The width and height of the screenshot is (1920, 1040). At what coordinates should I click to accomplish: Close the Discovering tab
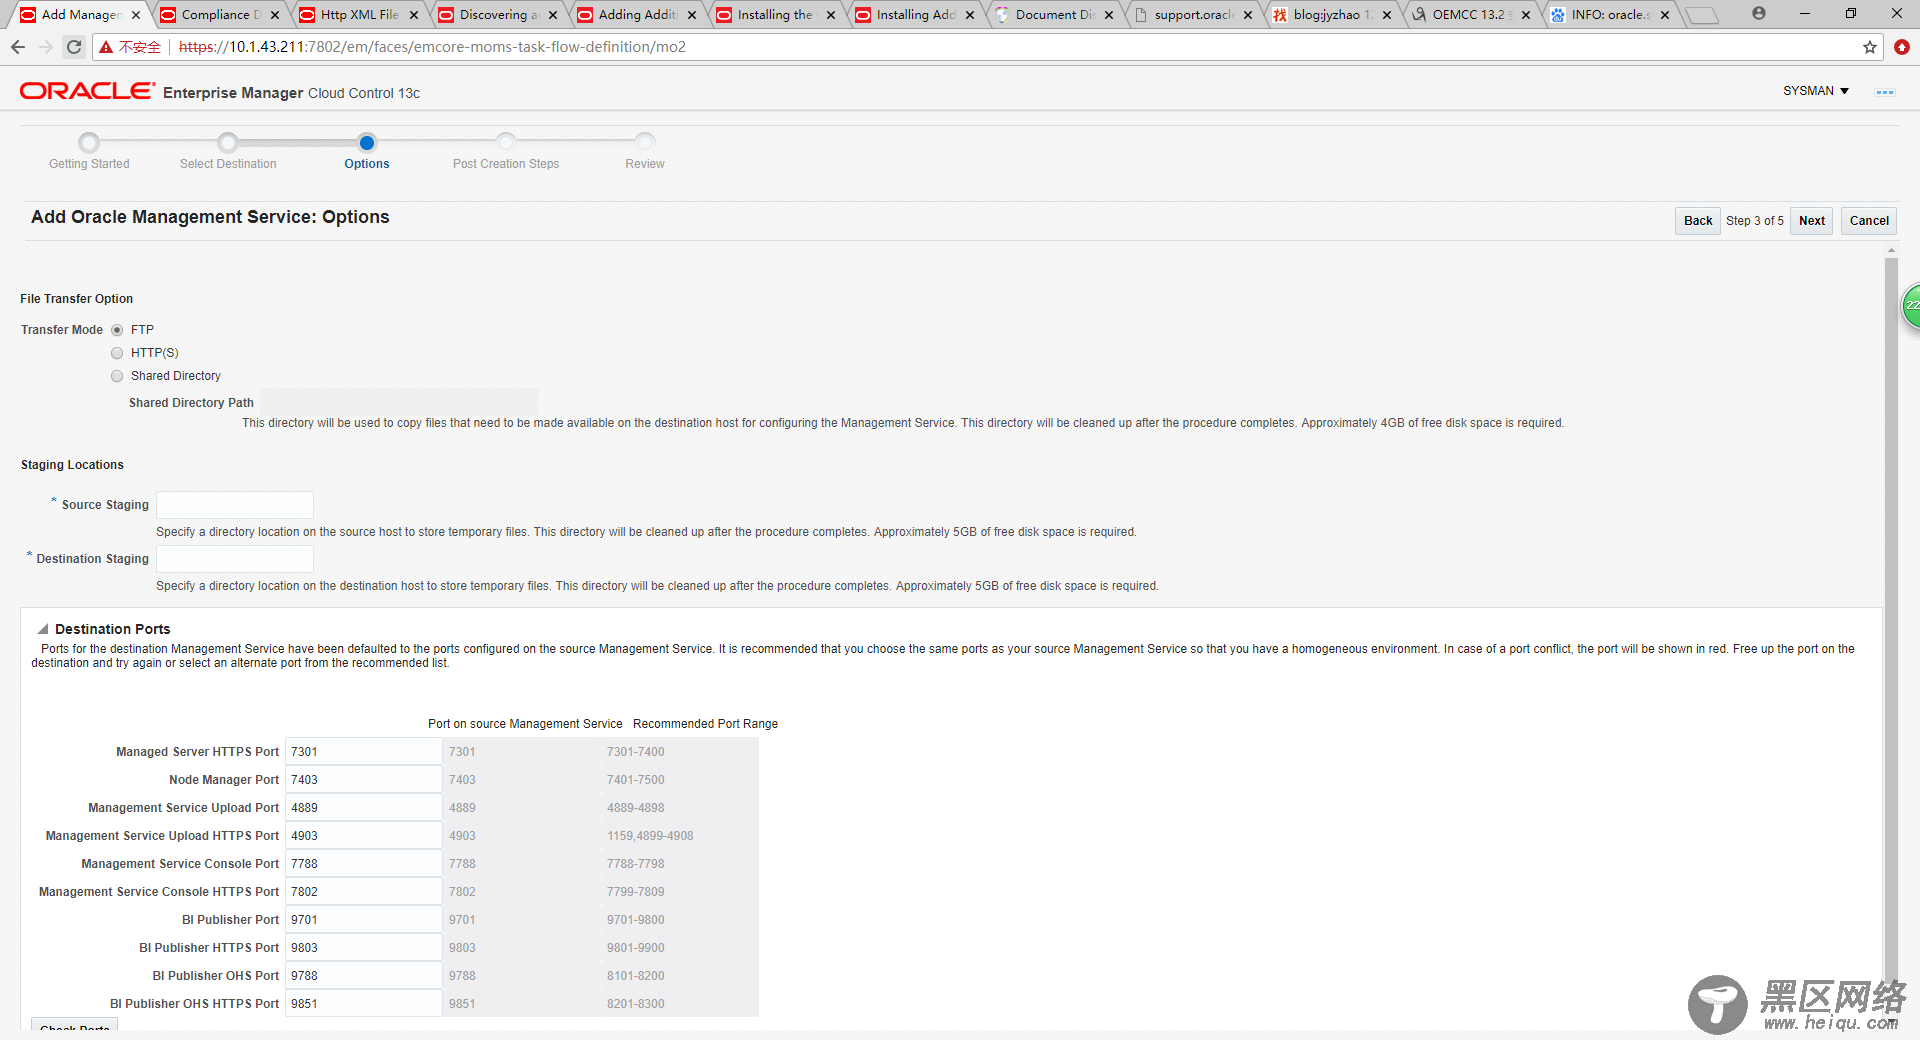[553, 15]
